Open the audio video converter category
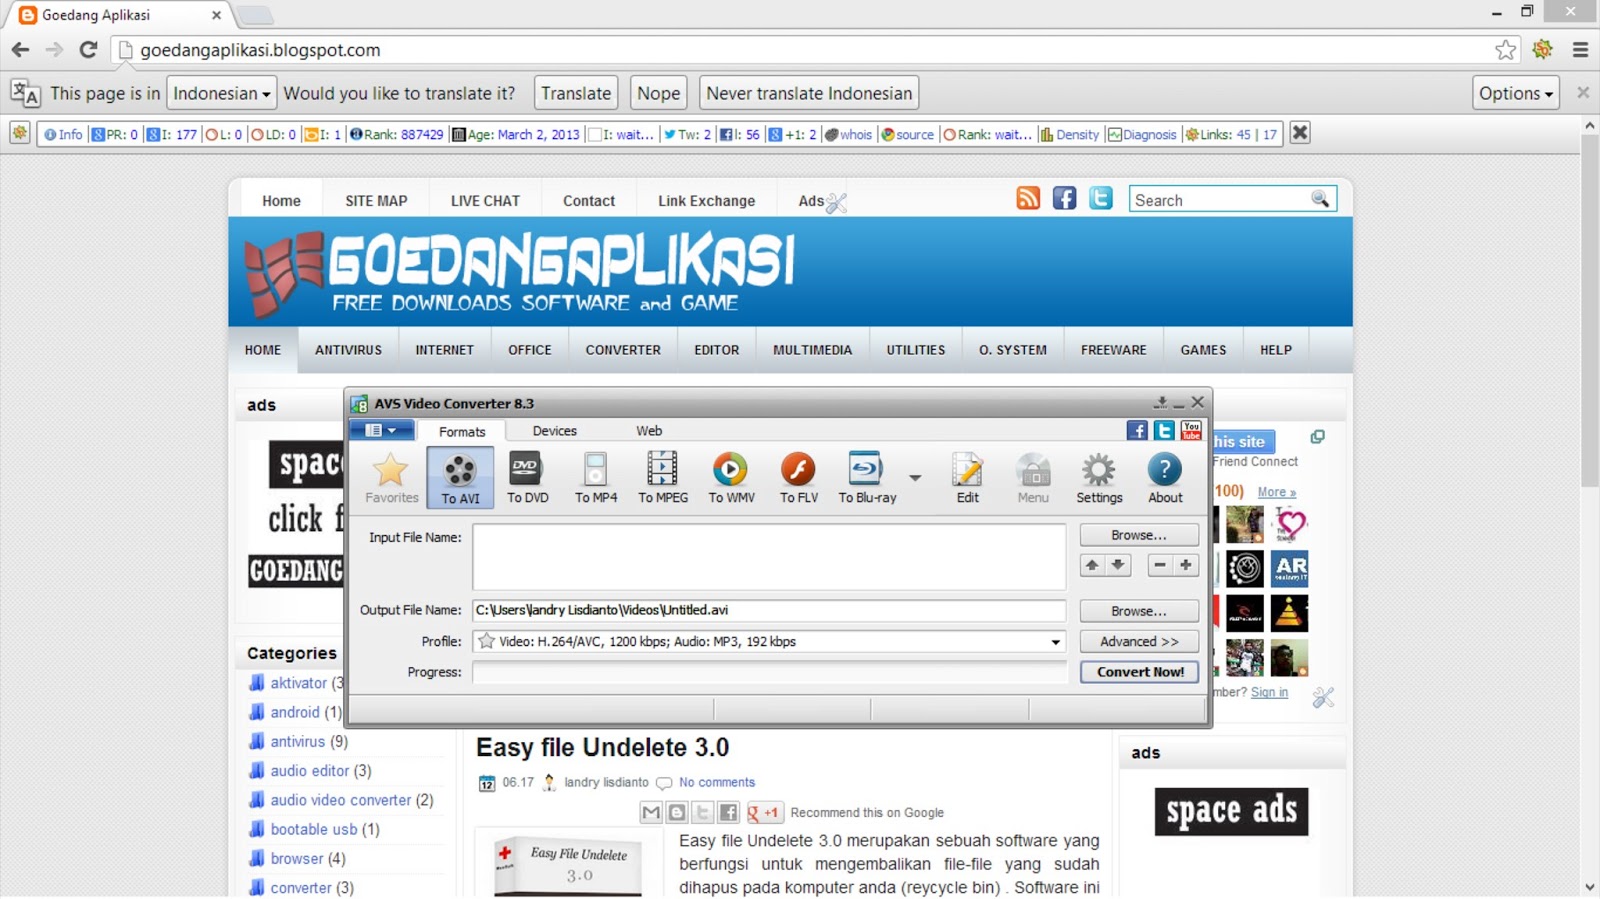1600x899 pixels. (340, 800)
